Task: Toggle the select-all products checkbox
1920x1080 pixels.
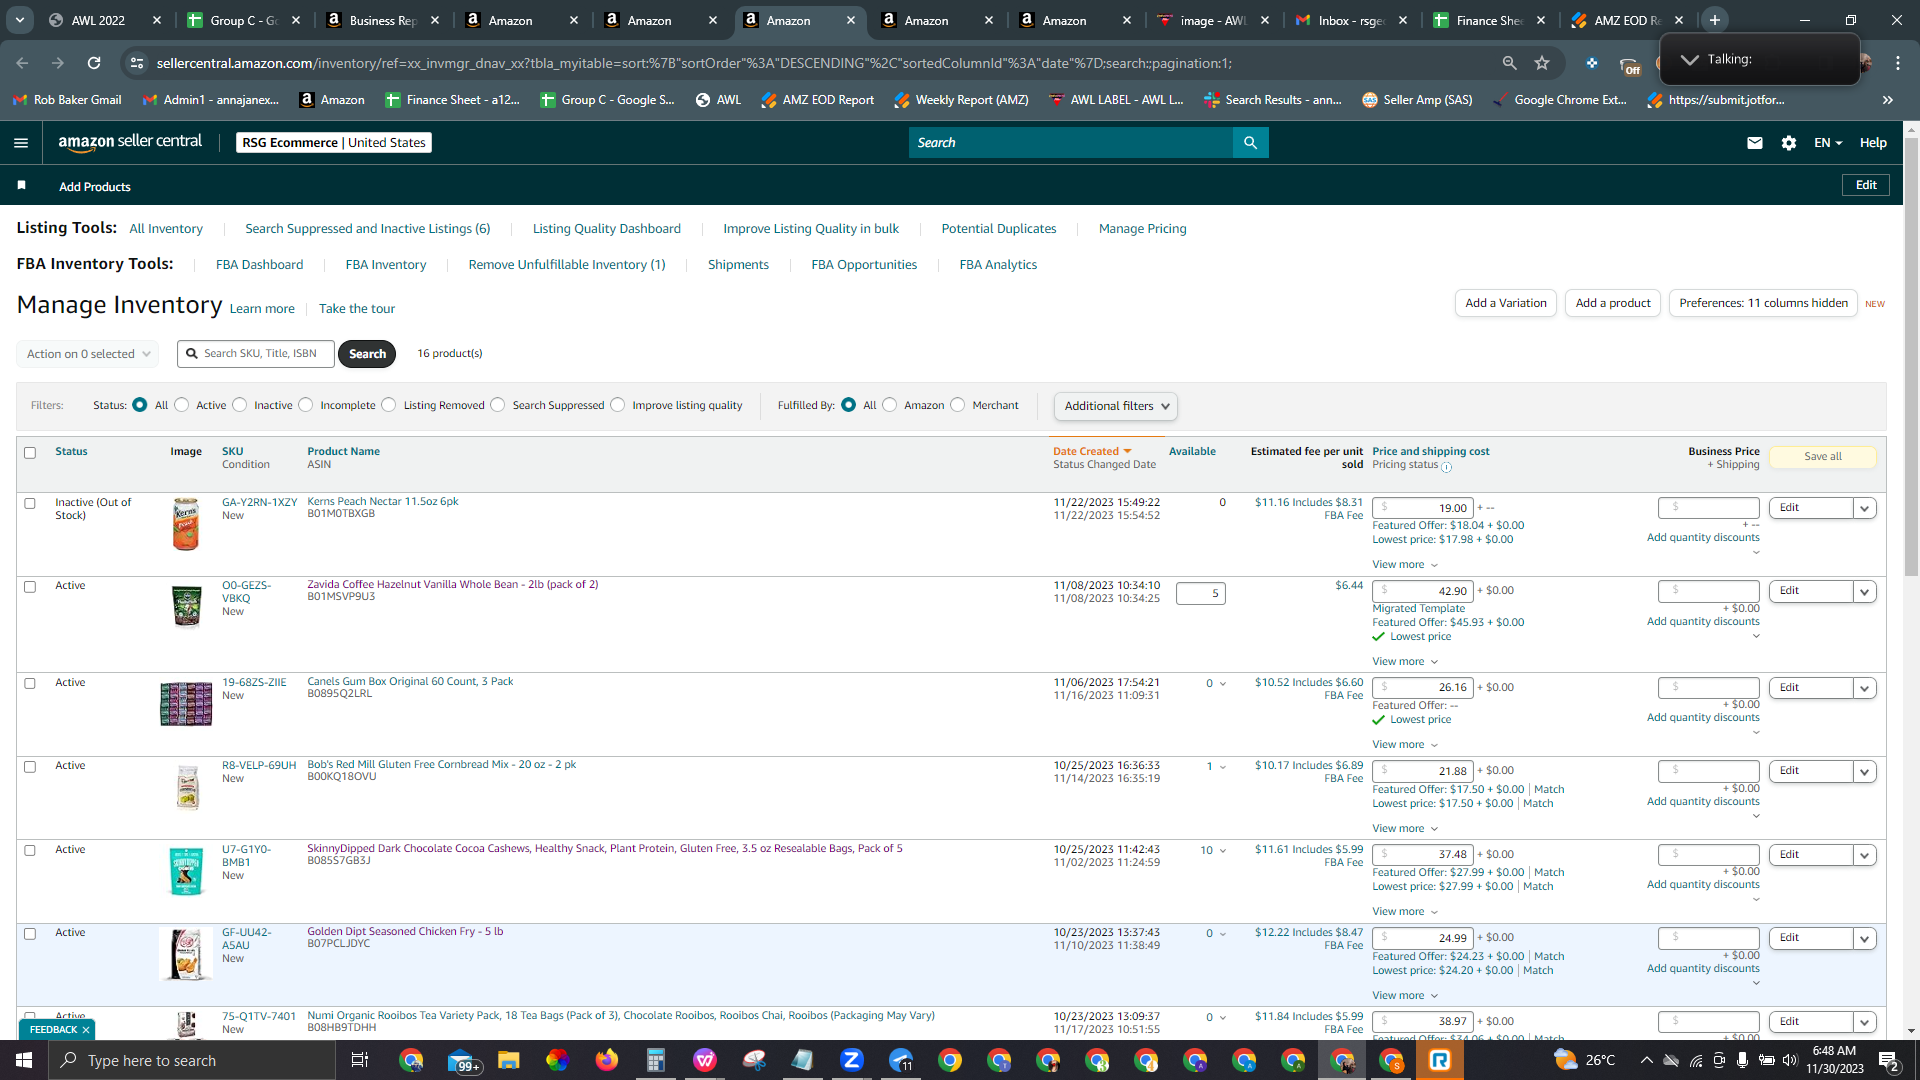Action: (30, 452)
